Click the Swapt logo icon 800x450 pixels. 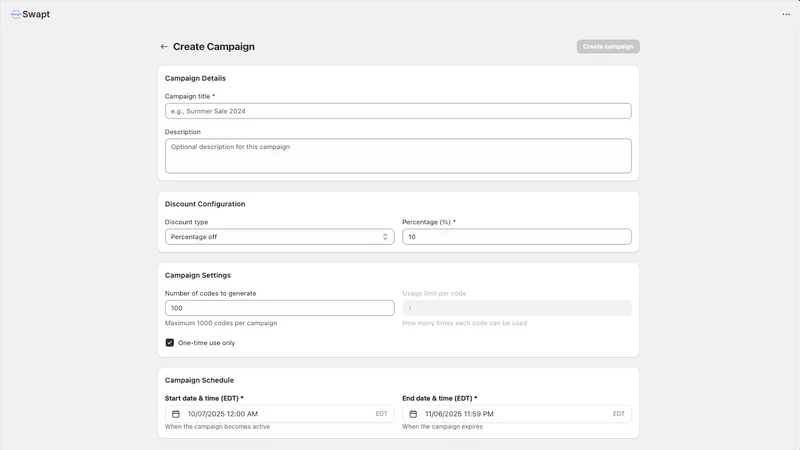[16, 14]
